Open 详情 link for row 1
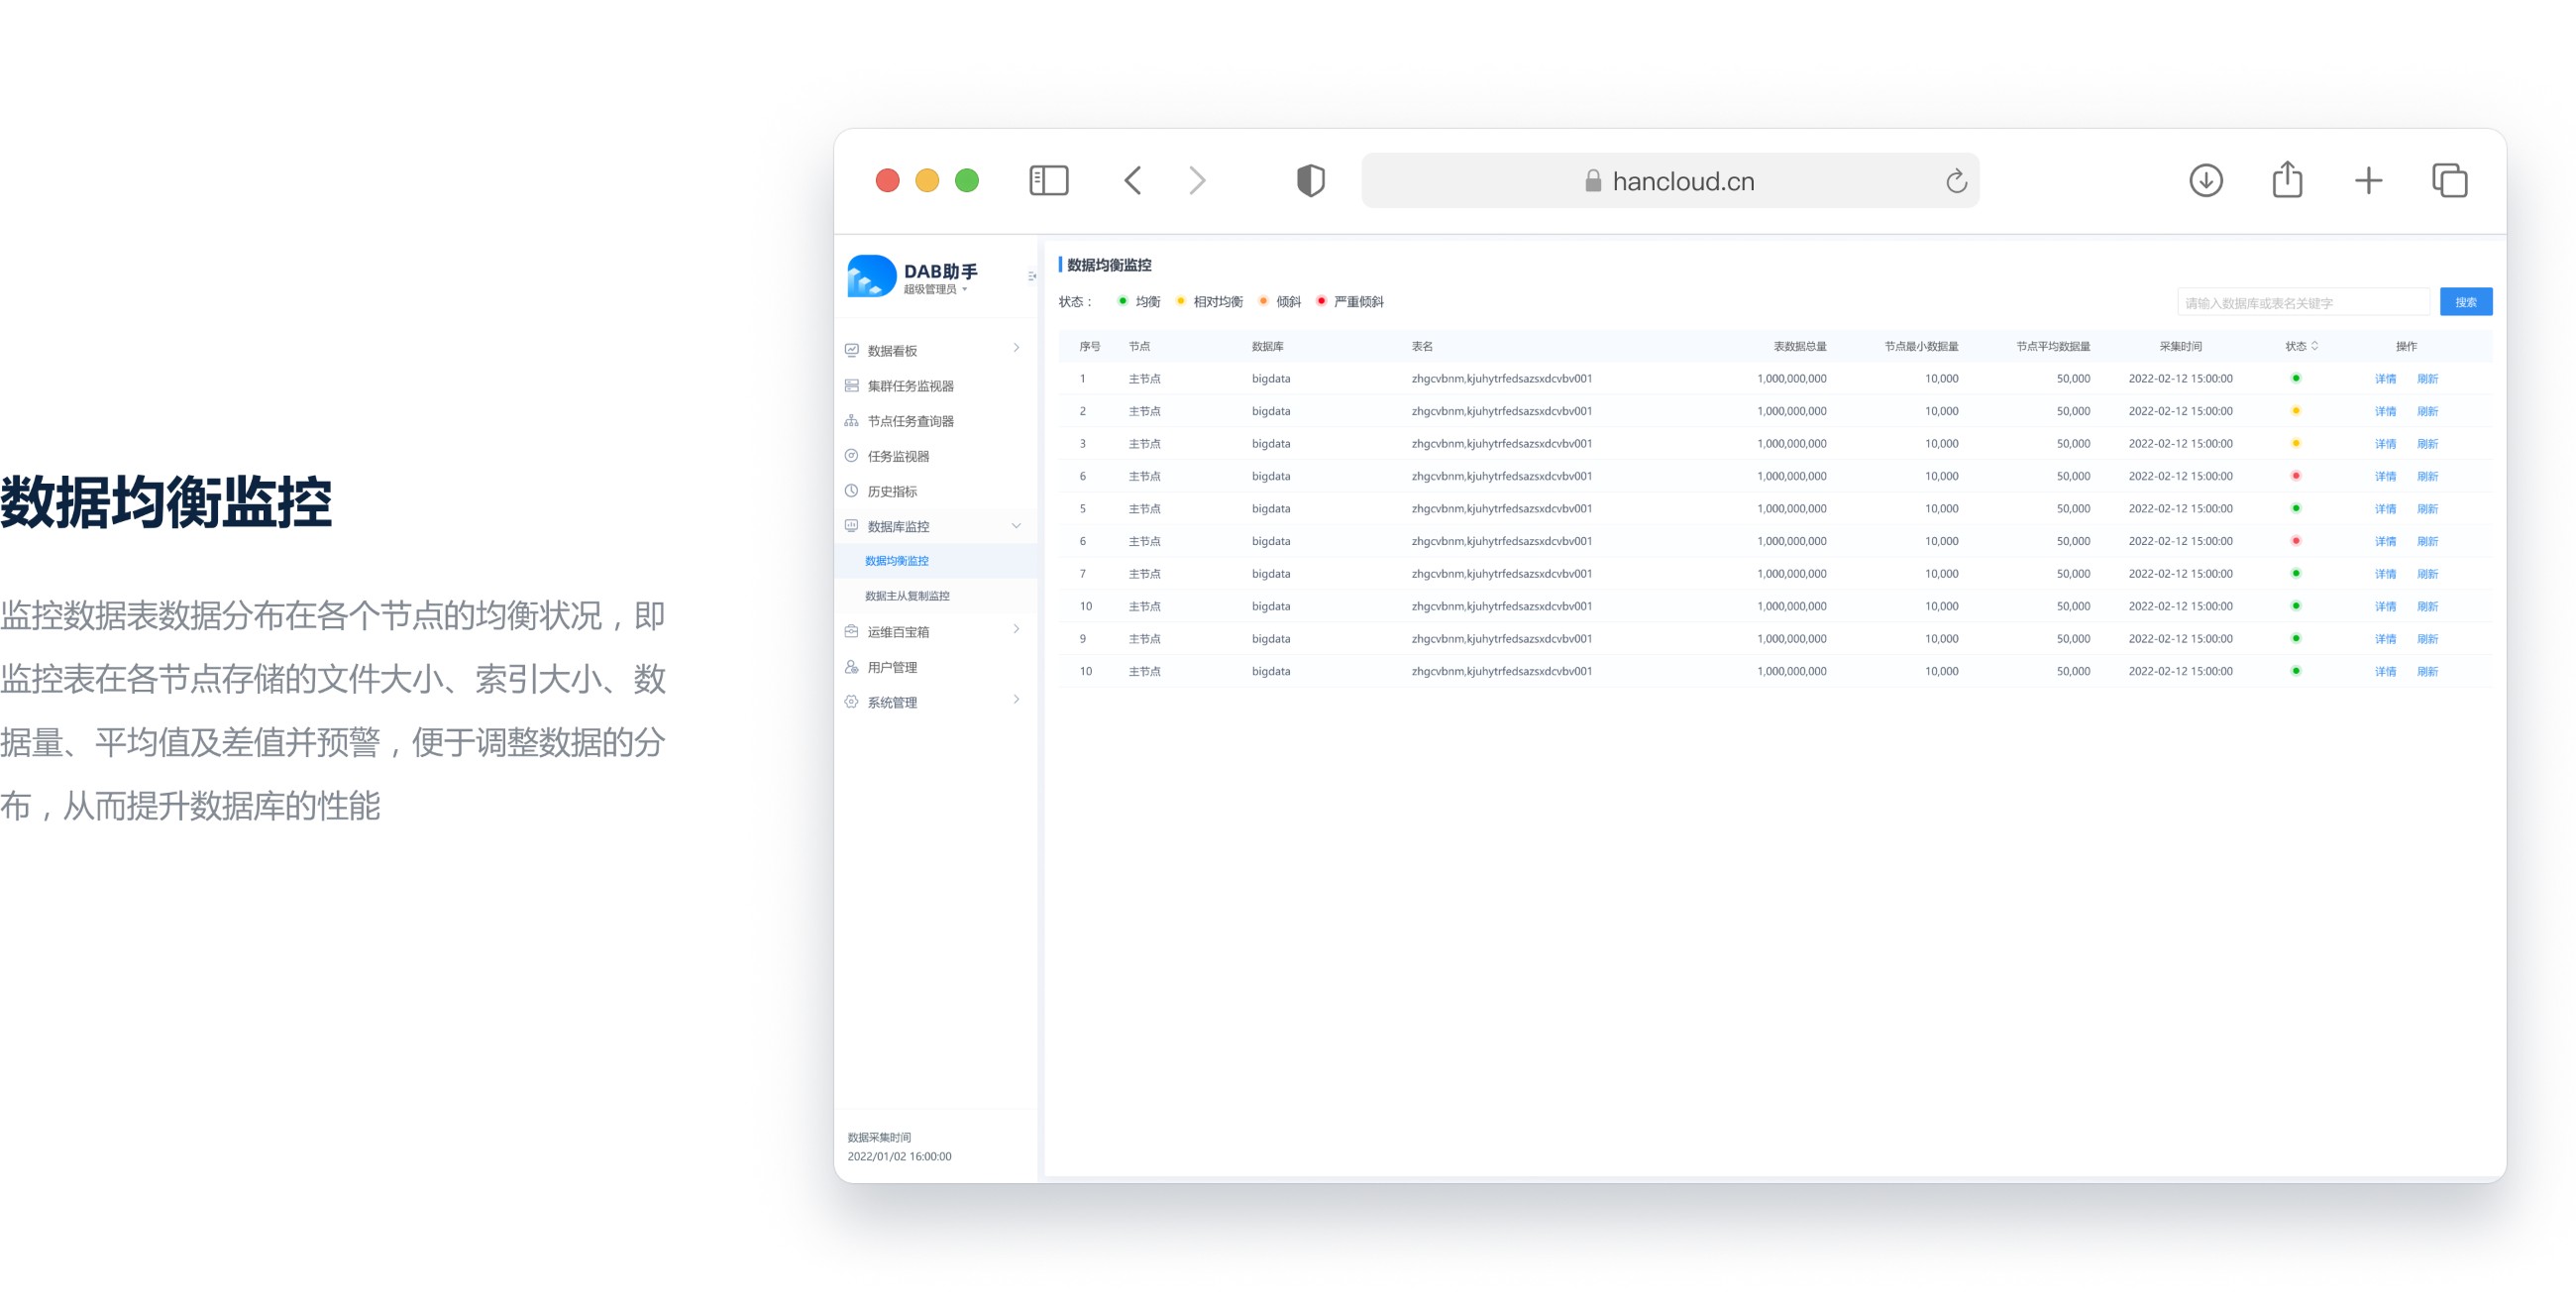This screenshot has width=2576, height=1312. click(2385, 379)
